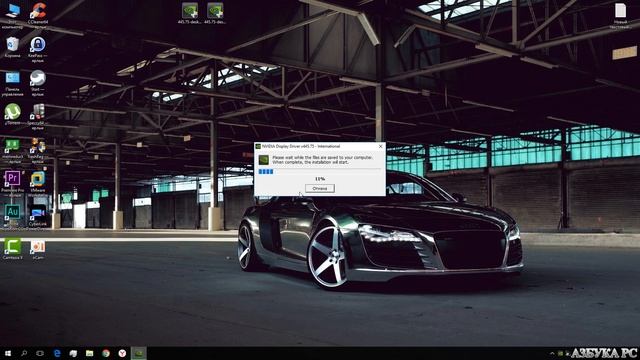Select the right 445.75-desk NVIDIA installer file
The height and width of the screenshot is (360, 640).
click(215, 13)
